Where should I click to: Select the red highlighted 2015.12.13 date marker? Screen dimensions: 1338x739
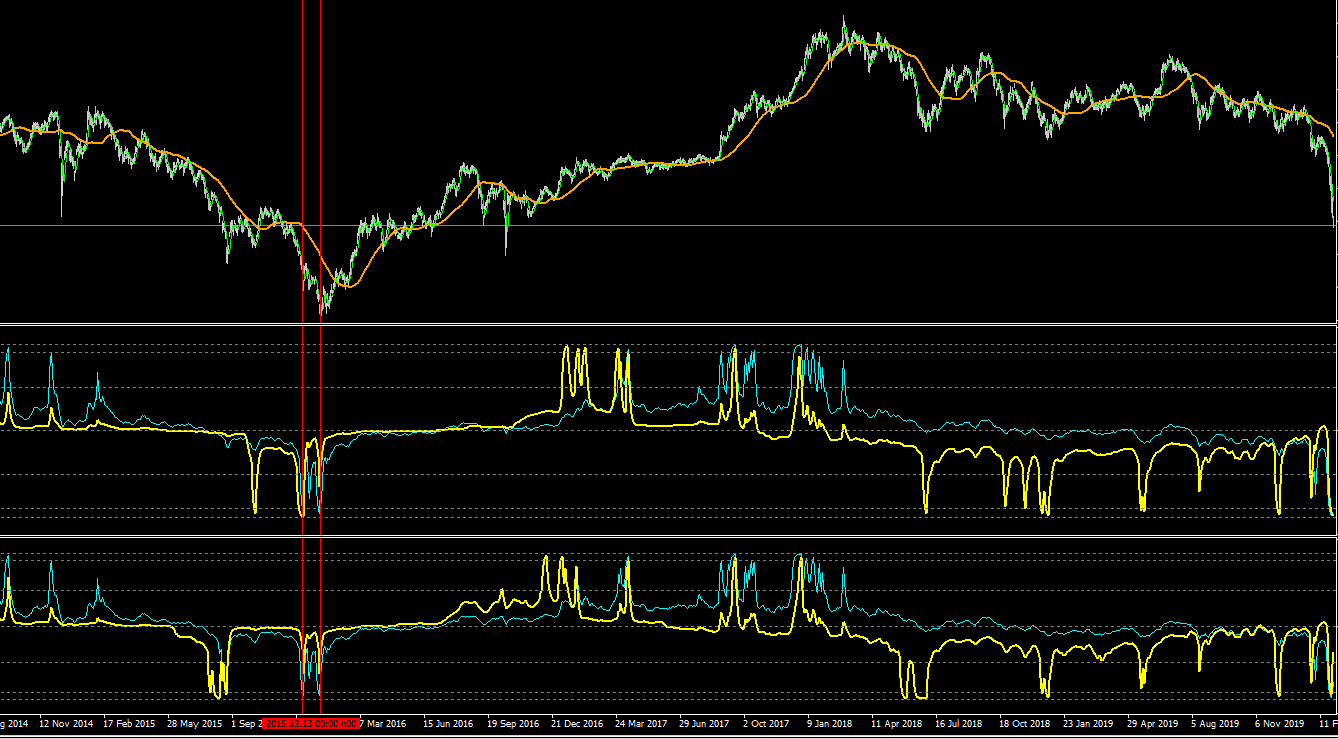310,723
